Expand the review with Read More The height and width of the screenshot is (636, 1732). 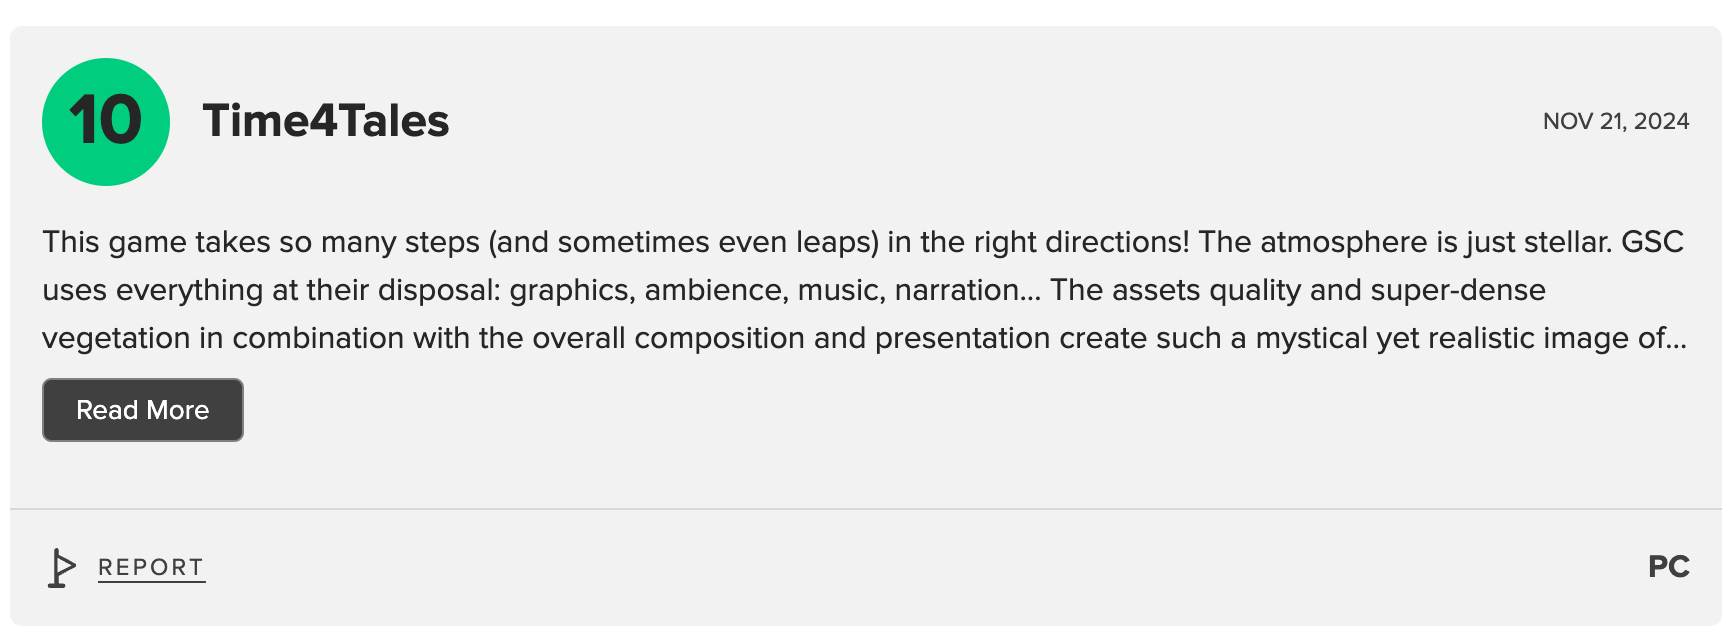143,410
